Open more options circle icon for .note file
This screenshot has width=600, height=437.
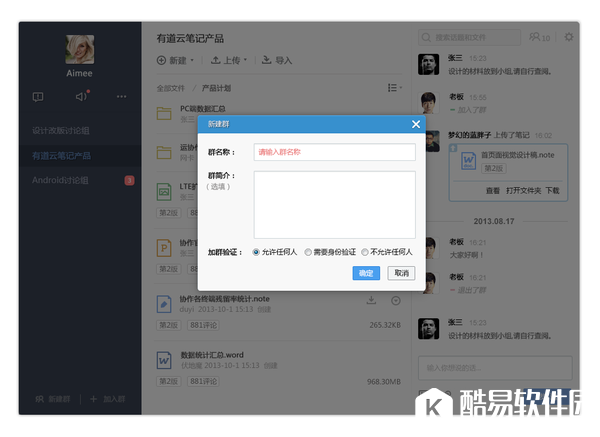(x=396, y=301)
